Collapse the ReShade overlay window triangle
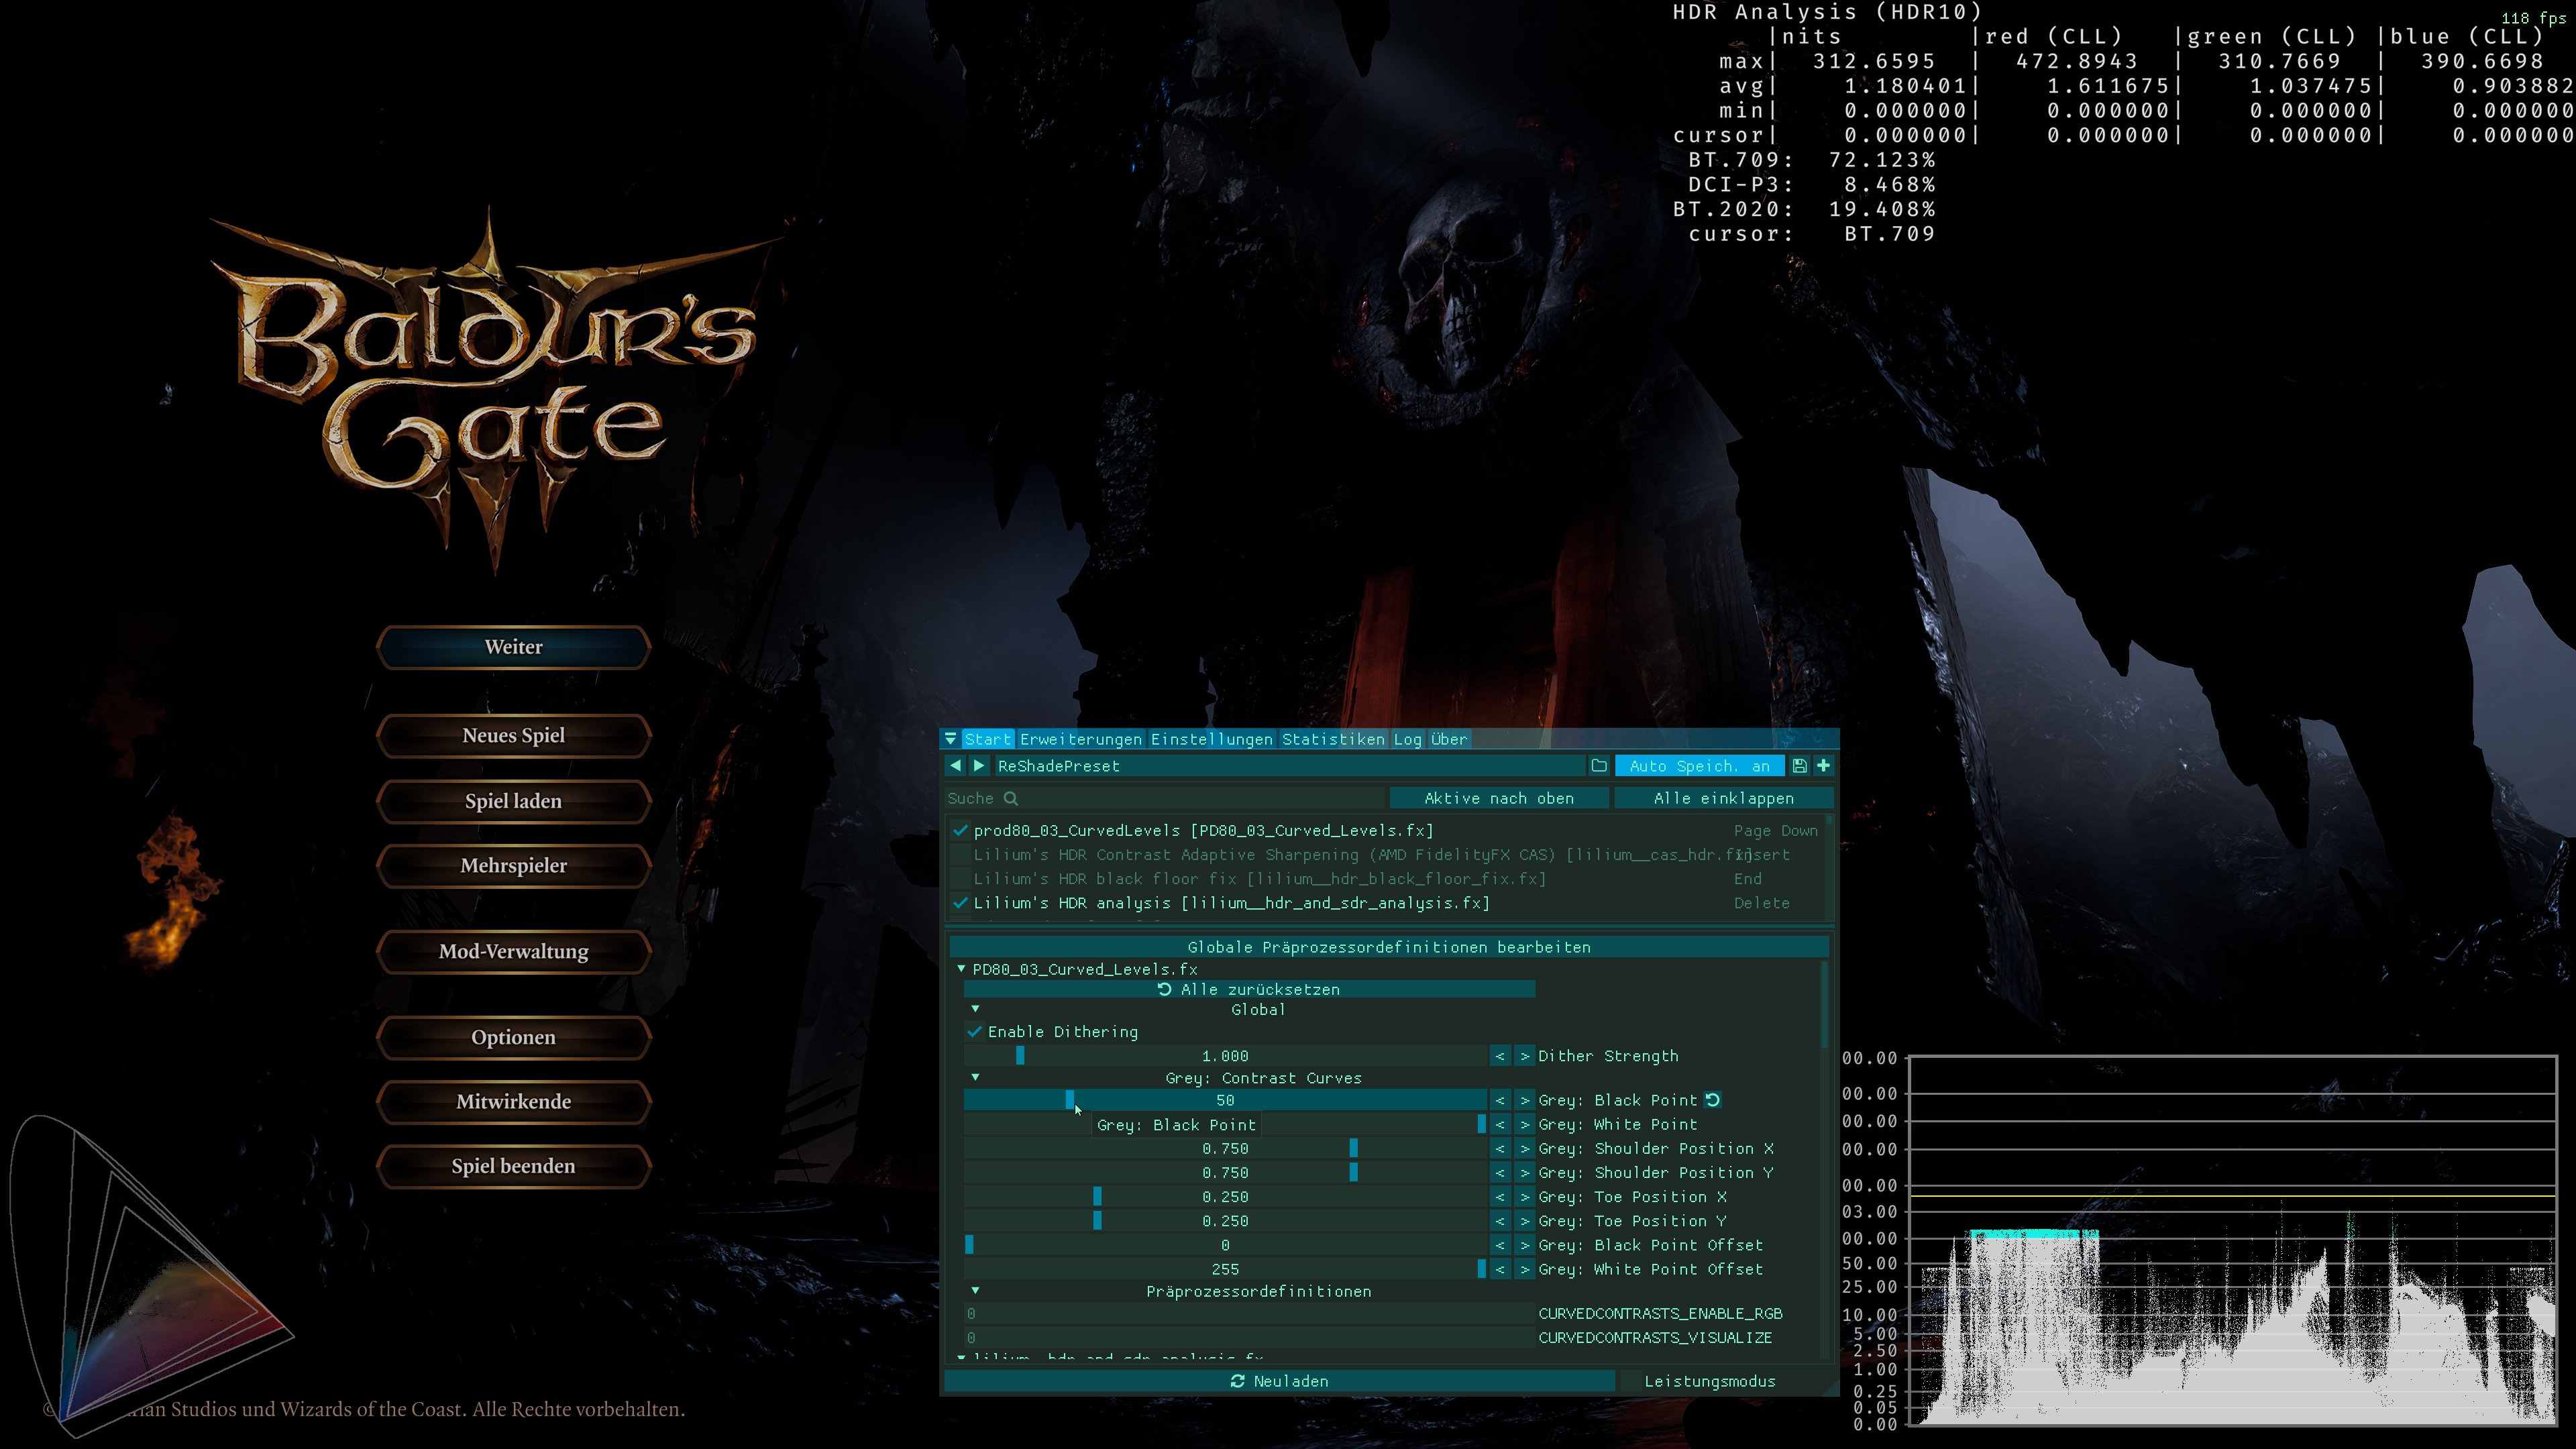Viewport: 2576px width, 1449px height. click(950, 739)
